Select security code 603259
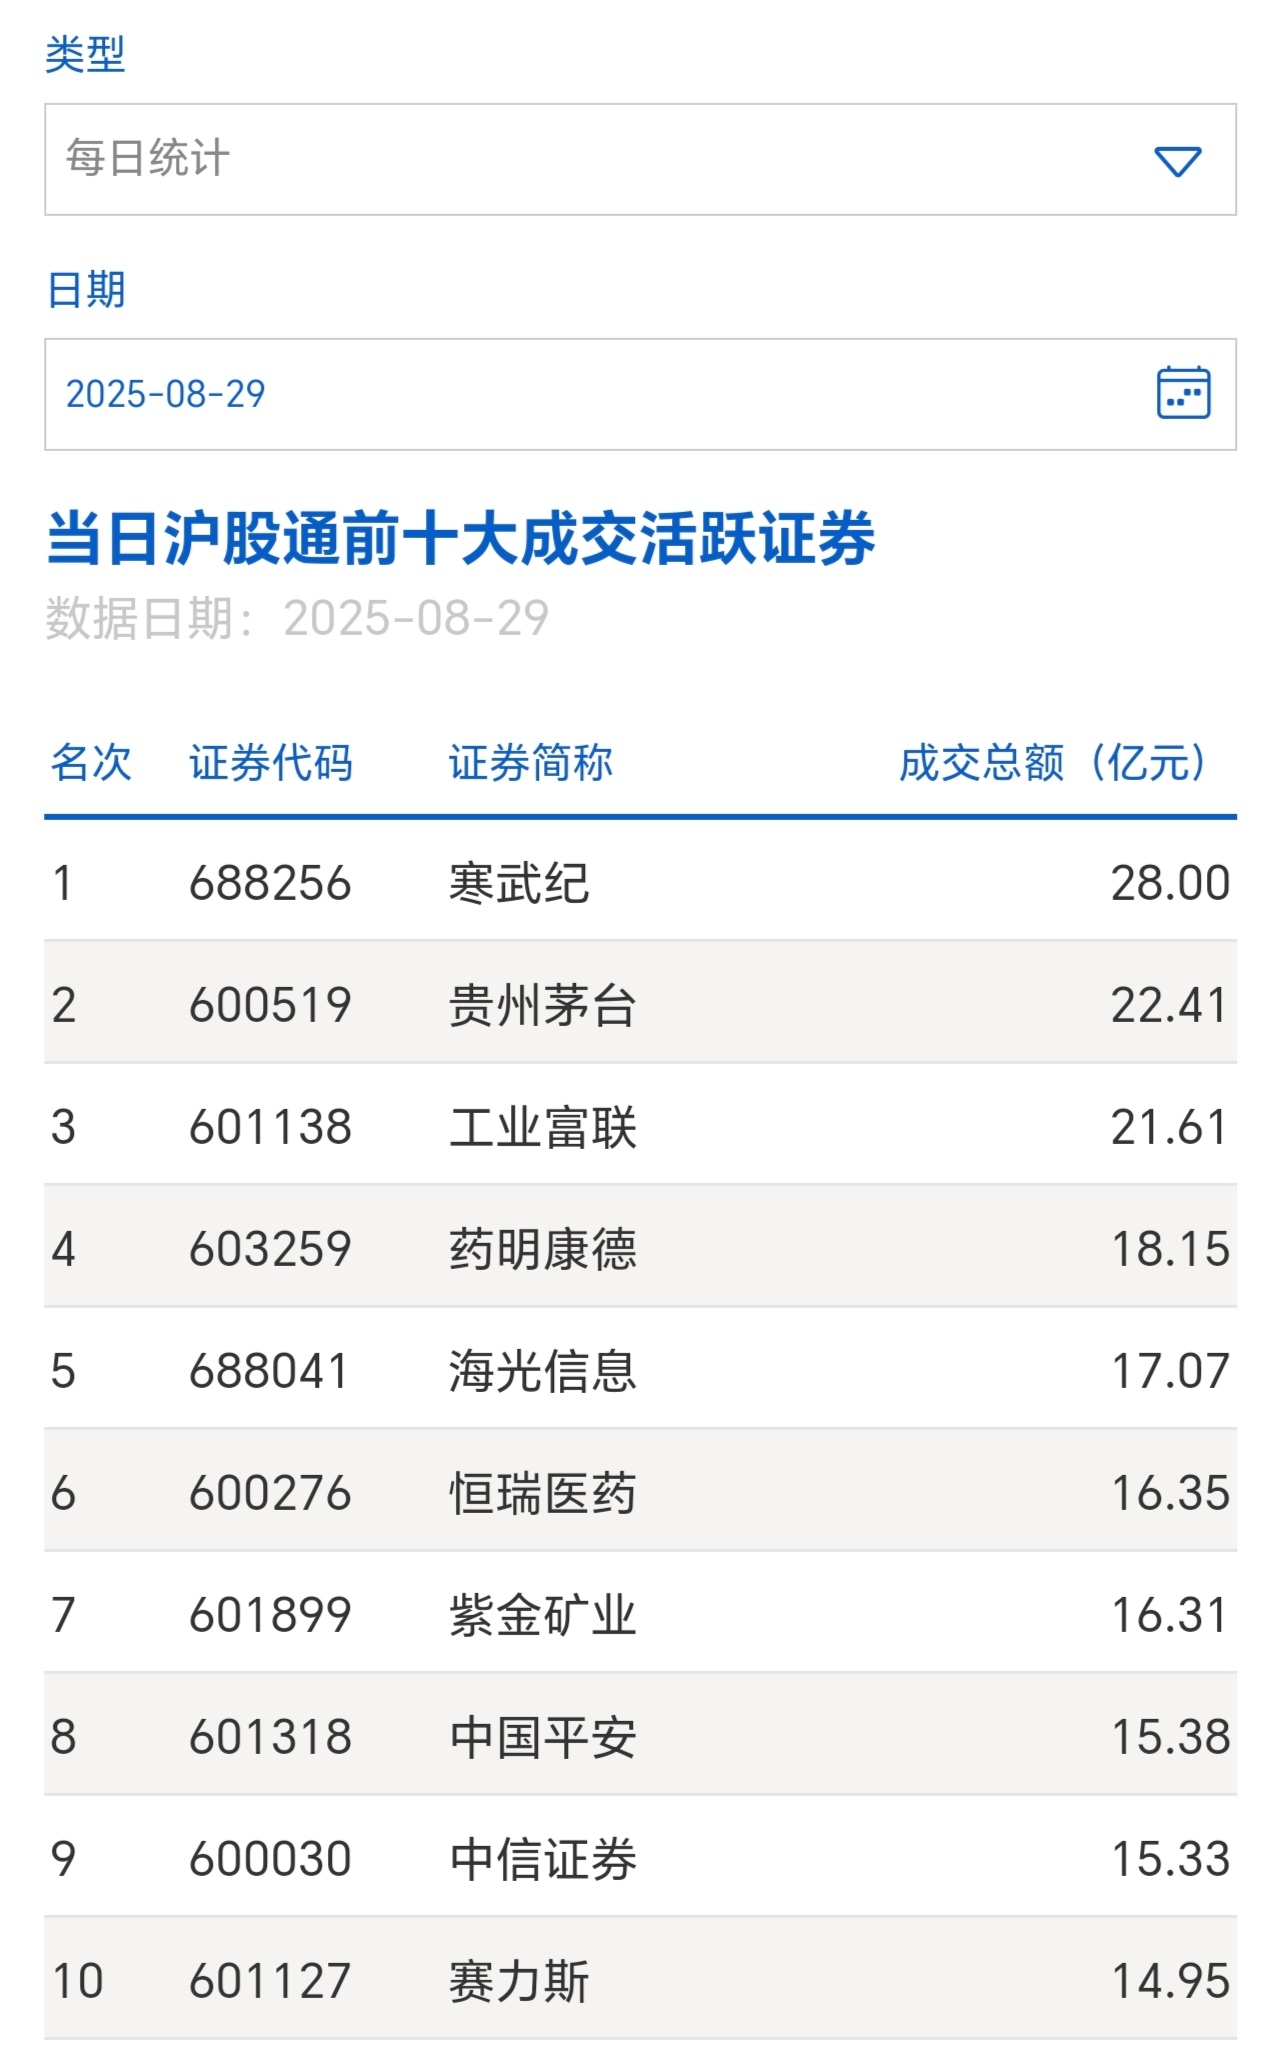 [270, 1250]
